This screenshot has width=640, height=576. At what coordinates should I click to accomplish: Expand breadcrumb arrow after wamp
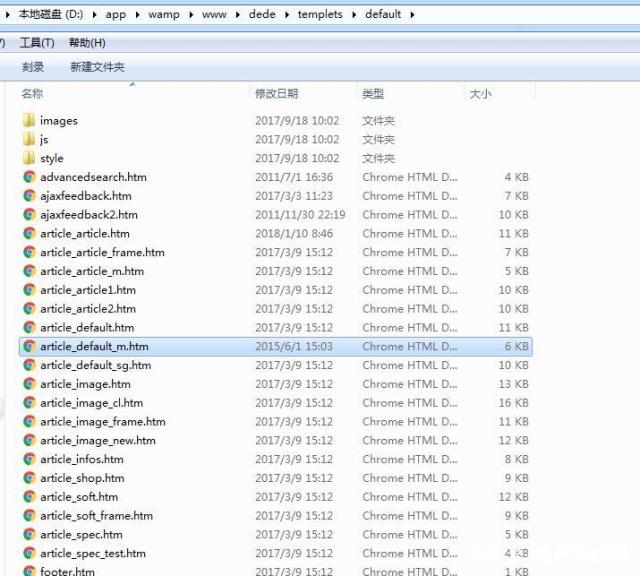click(x=191, y=15)
